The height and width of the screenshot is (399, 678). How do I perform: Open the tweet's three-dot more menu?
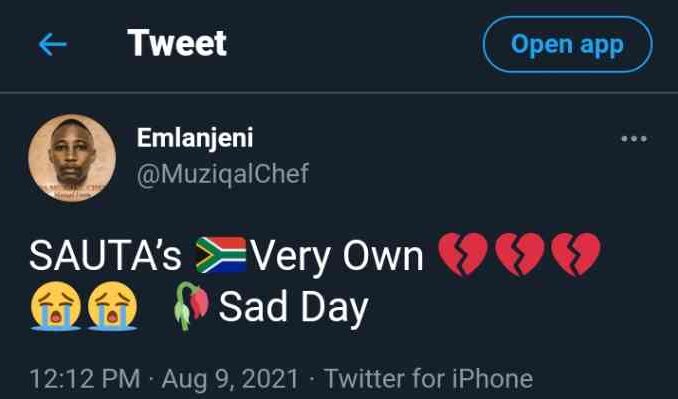(633, 139)
